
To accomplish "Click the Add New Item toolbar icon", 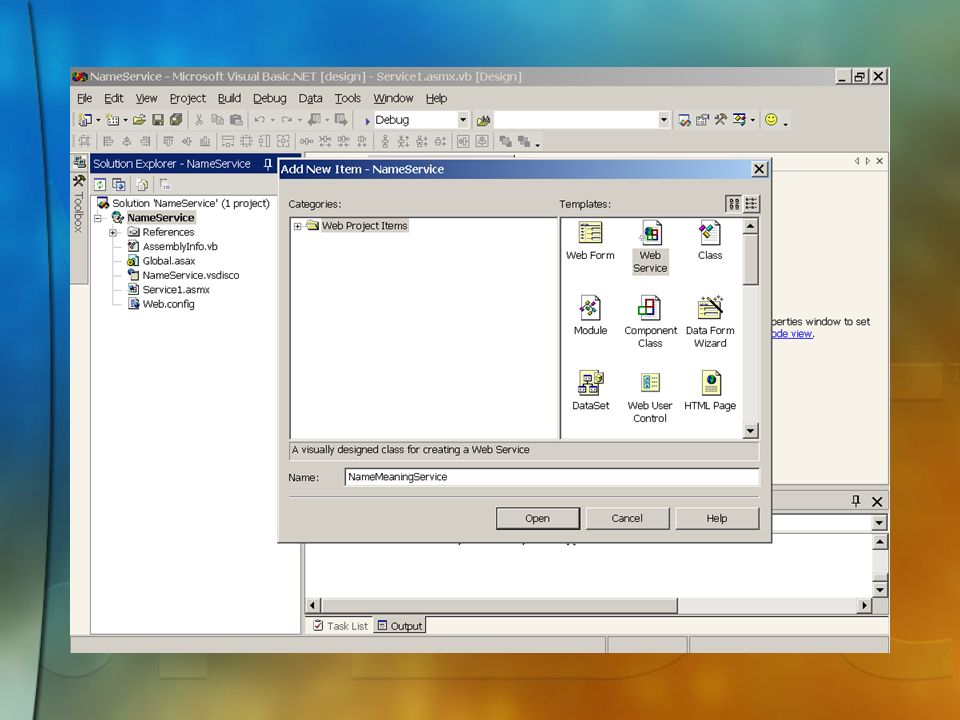I will coord(112,120).
